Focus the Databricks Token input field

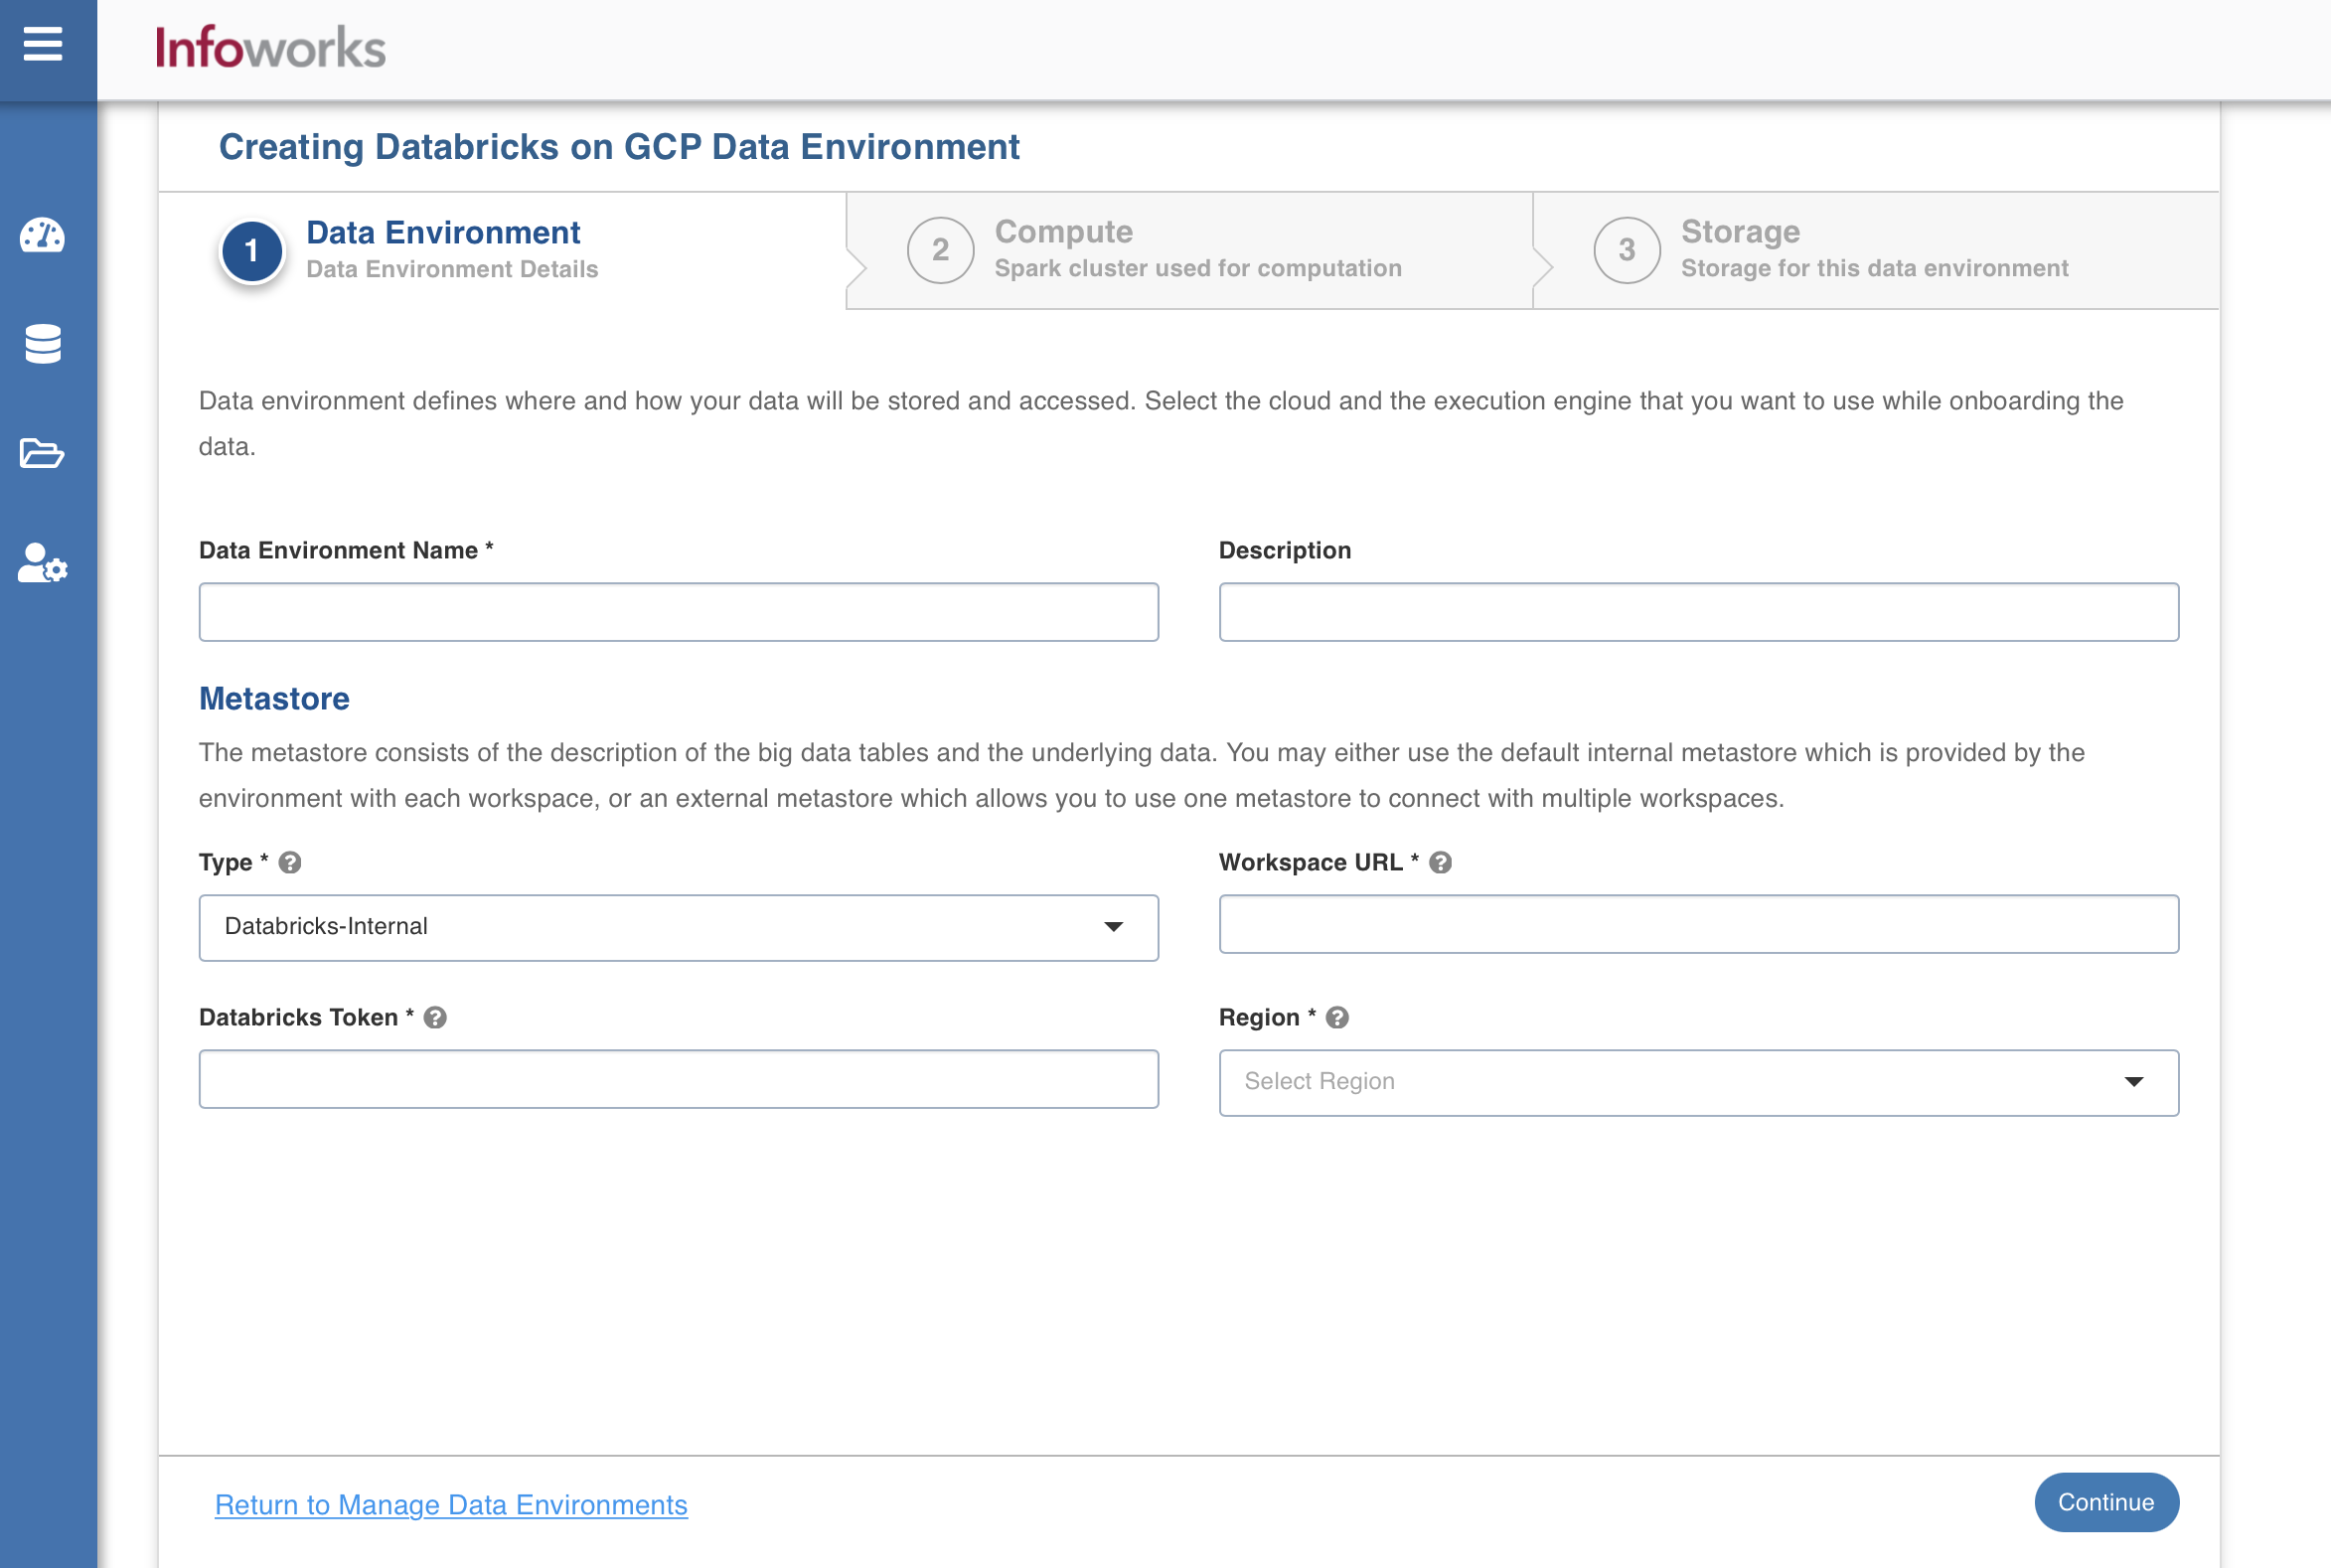tap(679, 1079)
